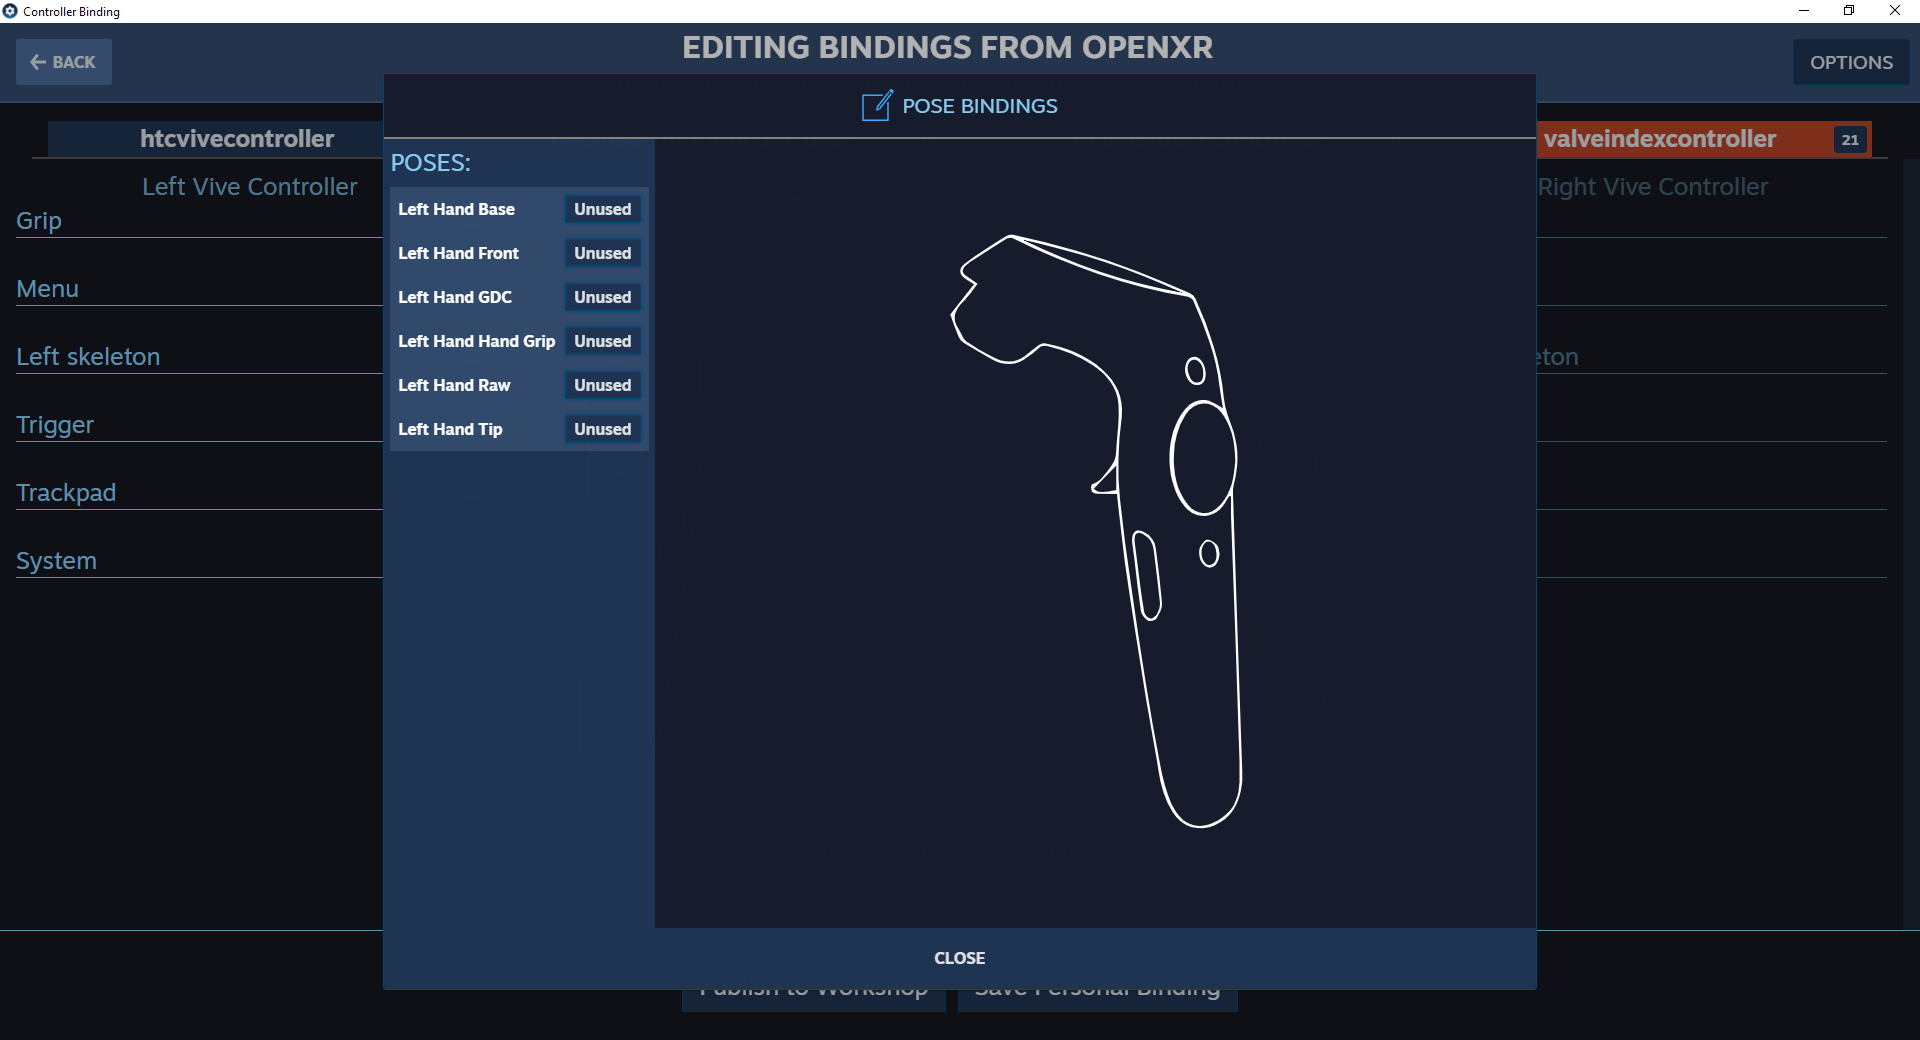Click the EDITING BINDINGS FROM OPENXR title
1920x1040 pixels.
(x=947, y=47)
